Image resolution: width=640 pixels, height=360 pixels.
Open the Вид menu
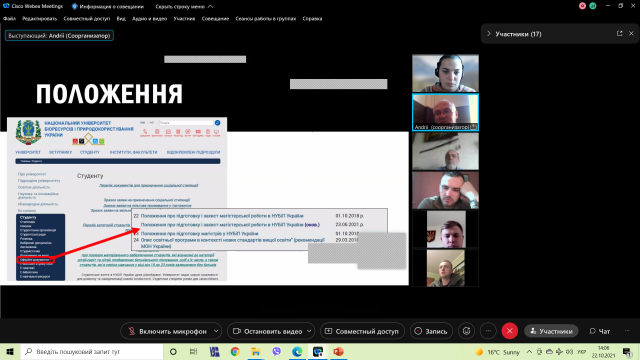point(121,19)
